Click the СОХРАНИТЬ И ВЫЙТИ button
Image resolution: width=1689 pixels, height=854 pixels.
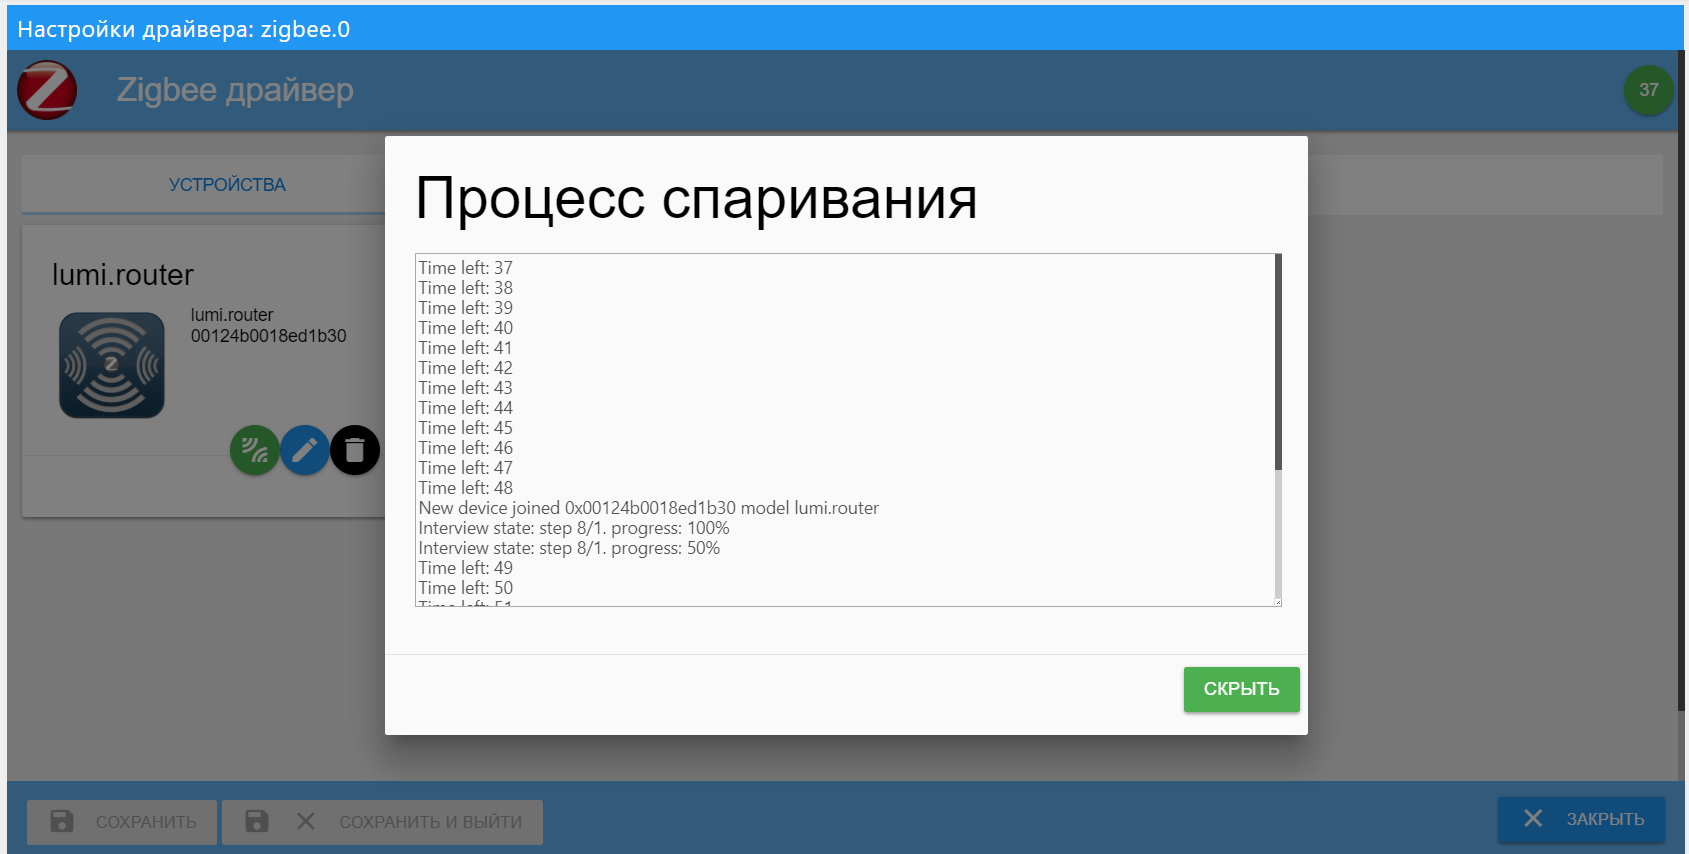383,822
